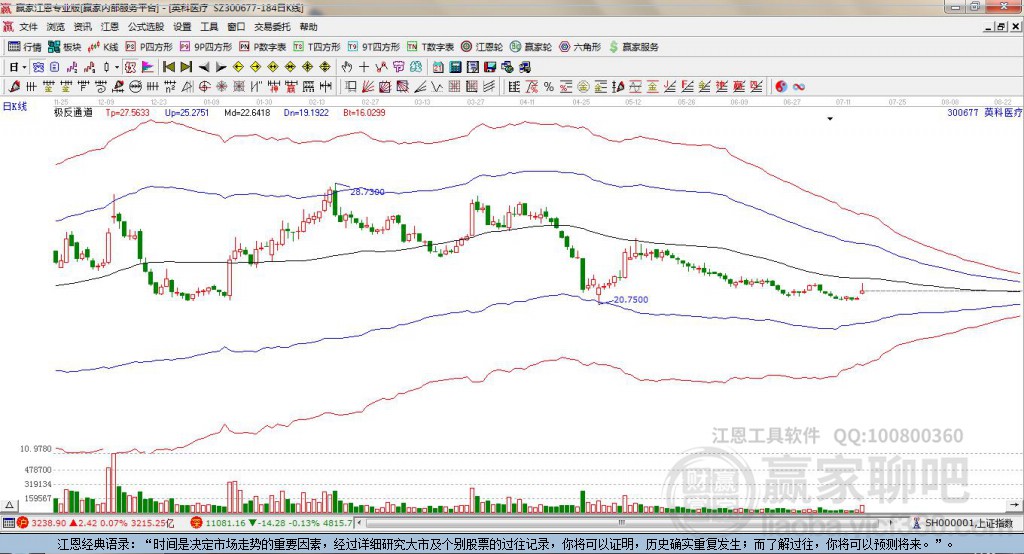Open the 浏览 menu

click(56, 27)
